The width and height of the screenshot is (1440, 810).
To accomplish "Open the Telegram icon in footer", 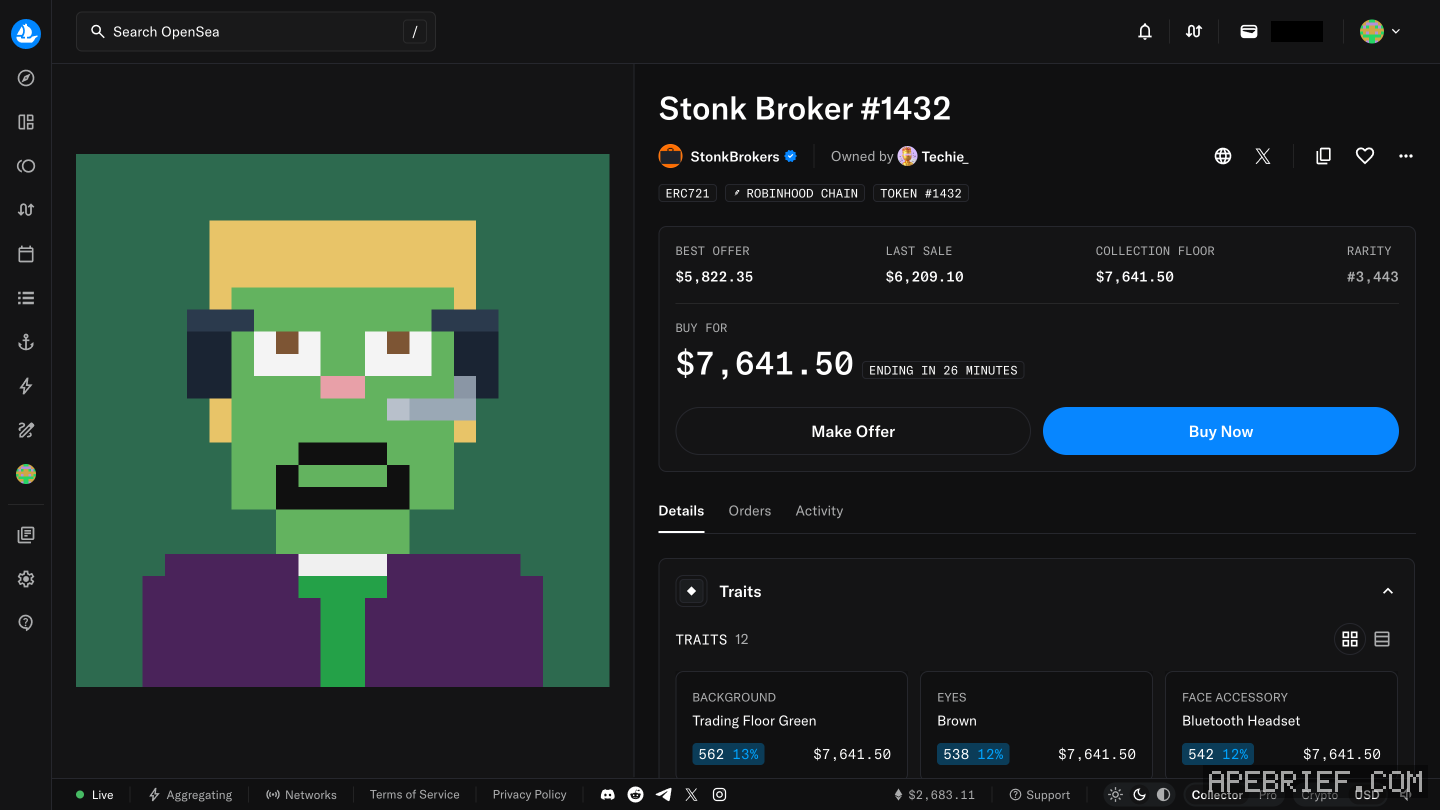I will 663,795.
